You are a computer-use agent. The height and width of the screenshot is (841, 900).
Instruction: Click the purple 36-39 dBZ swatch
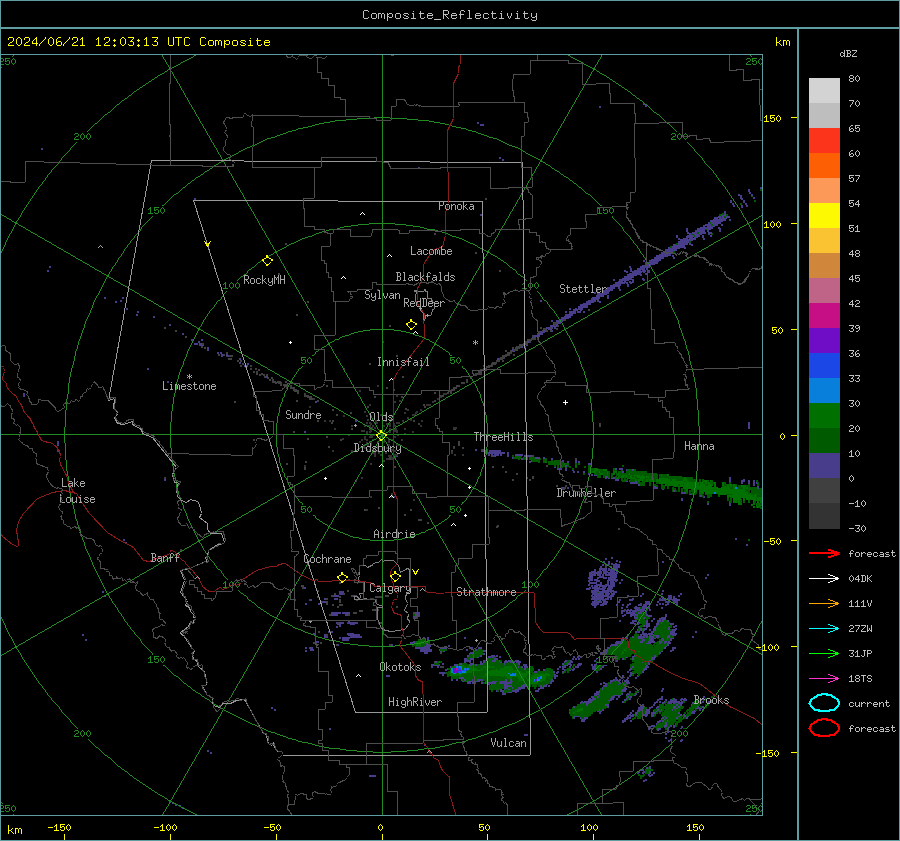pyautogui.click(x=824, y=341)
